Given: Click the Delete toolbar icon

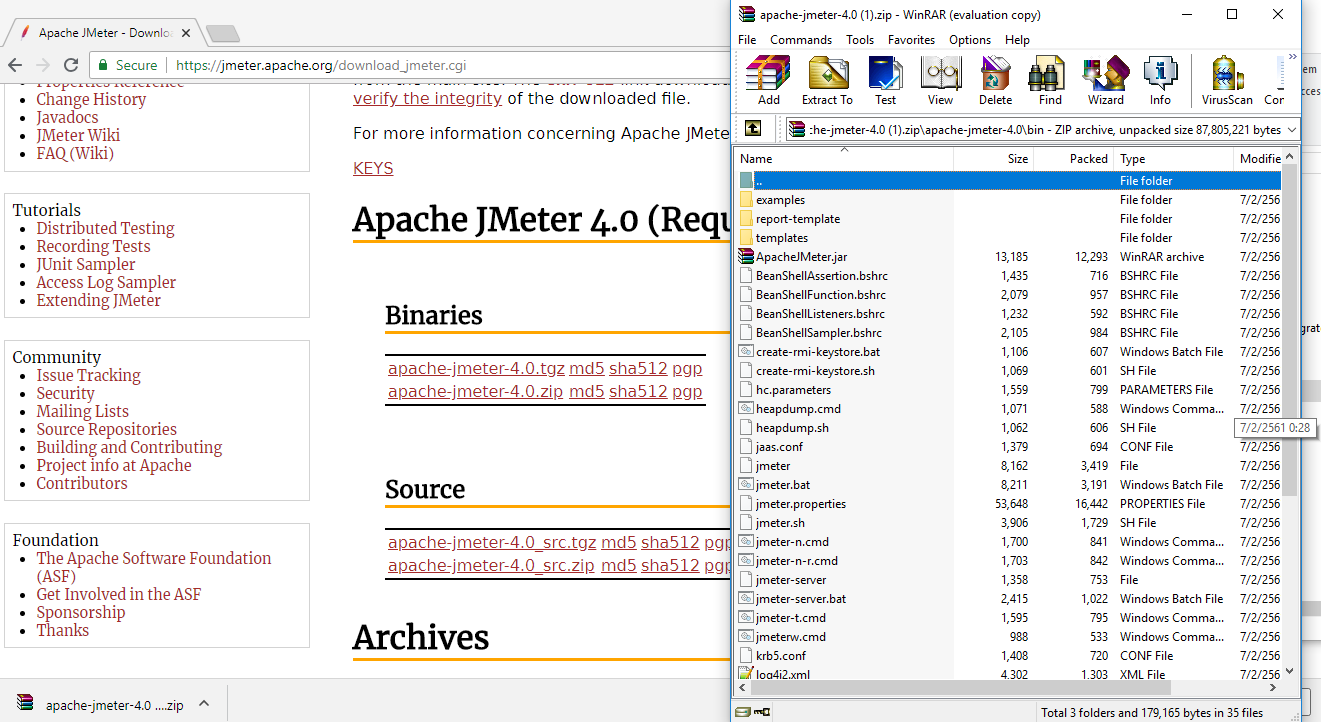Looking at the screenshot, I should point(995,80).
